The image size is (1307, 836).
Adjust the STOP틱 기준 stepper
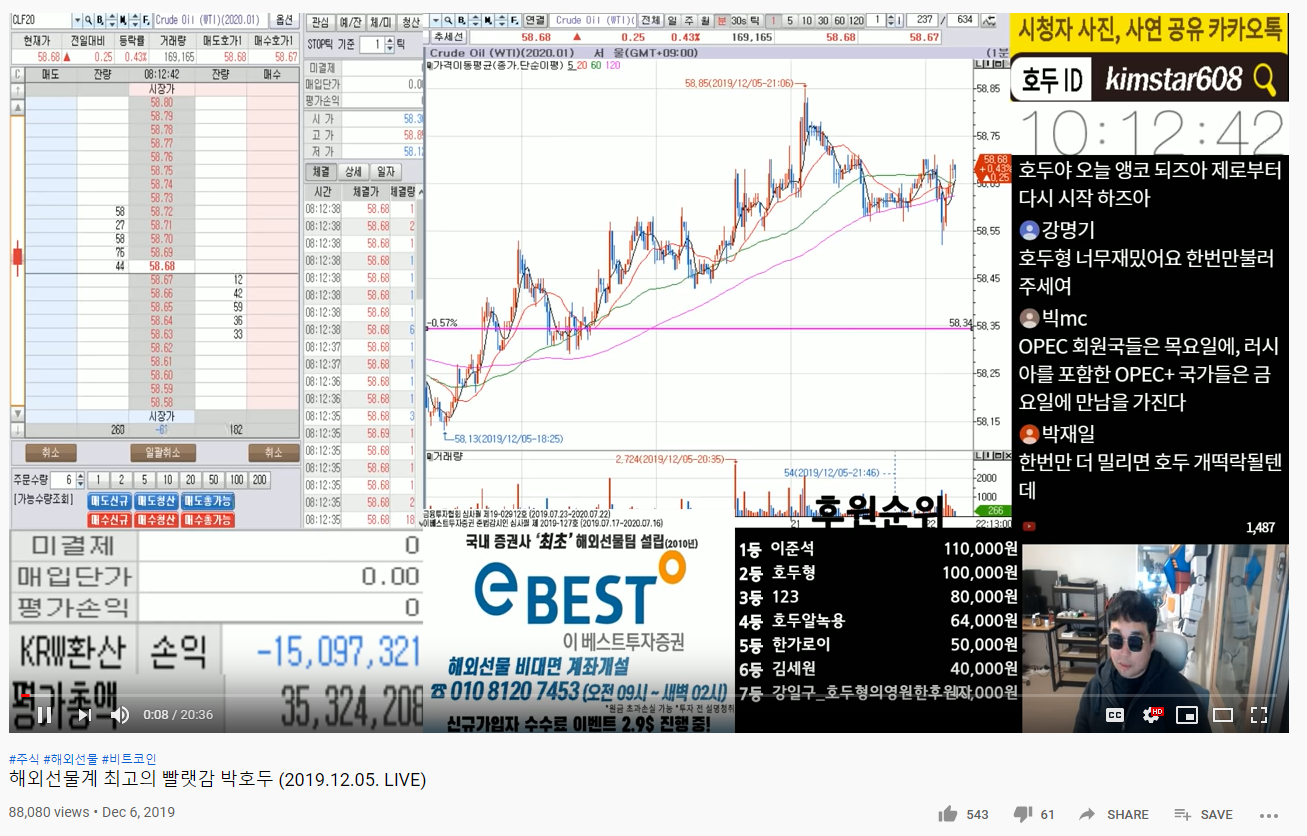tap(389, 44)
